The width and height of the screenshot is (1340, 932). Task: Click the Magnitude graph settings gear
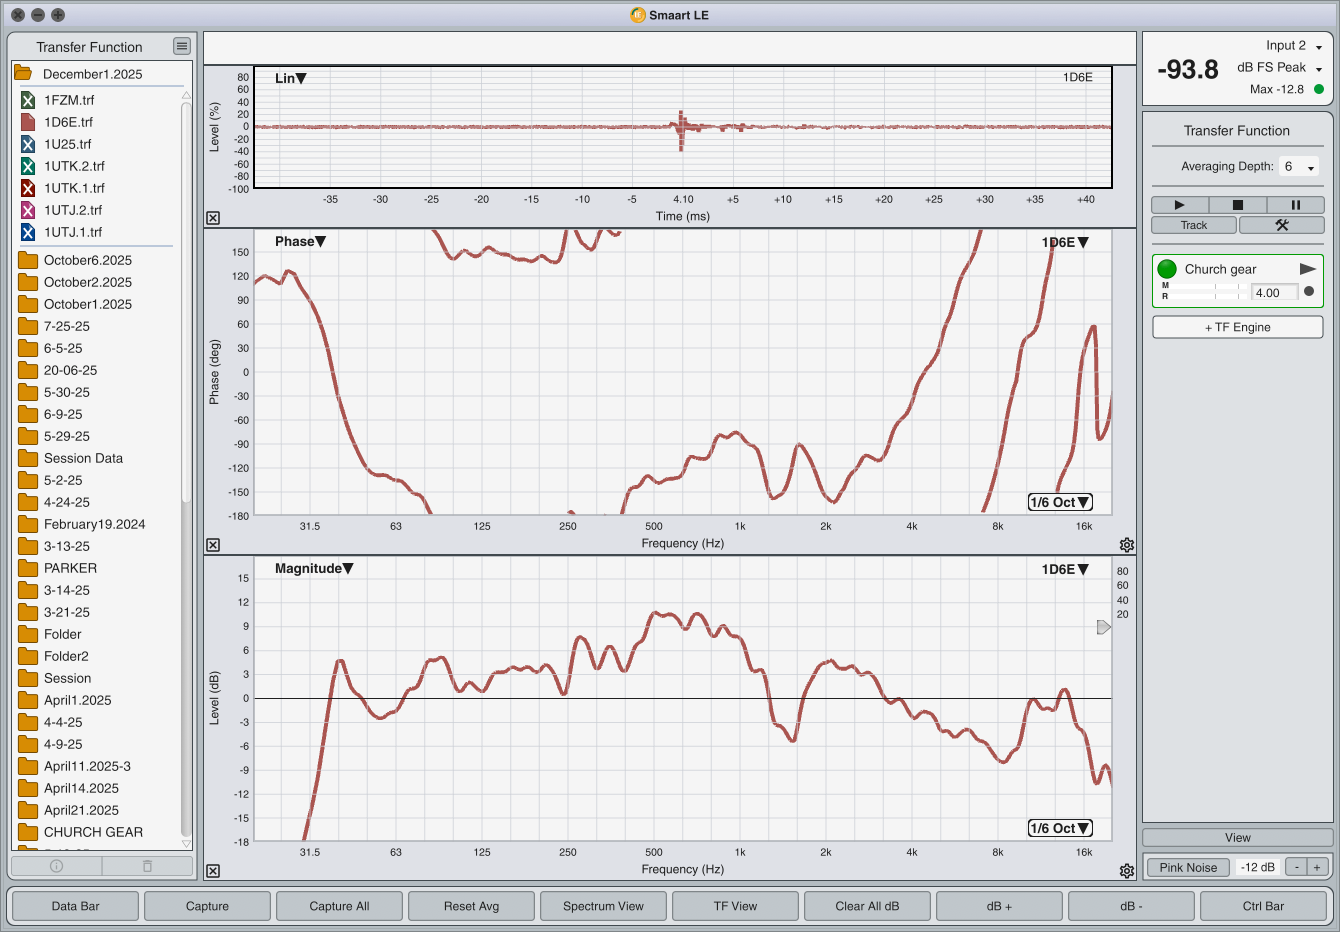(x=1127, y=871)
